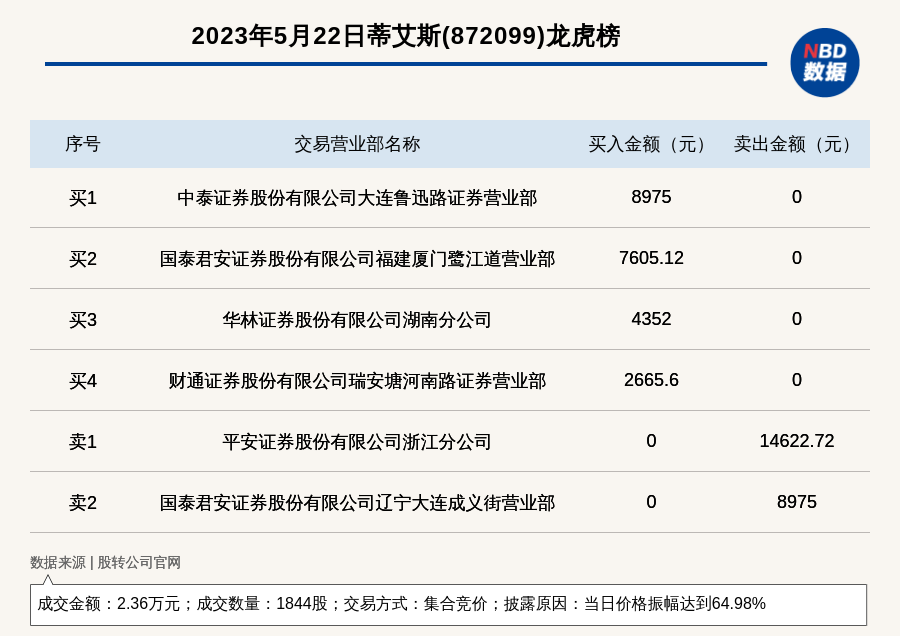Select the 买1 row label

pos(83,198)
